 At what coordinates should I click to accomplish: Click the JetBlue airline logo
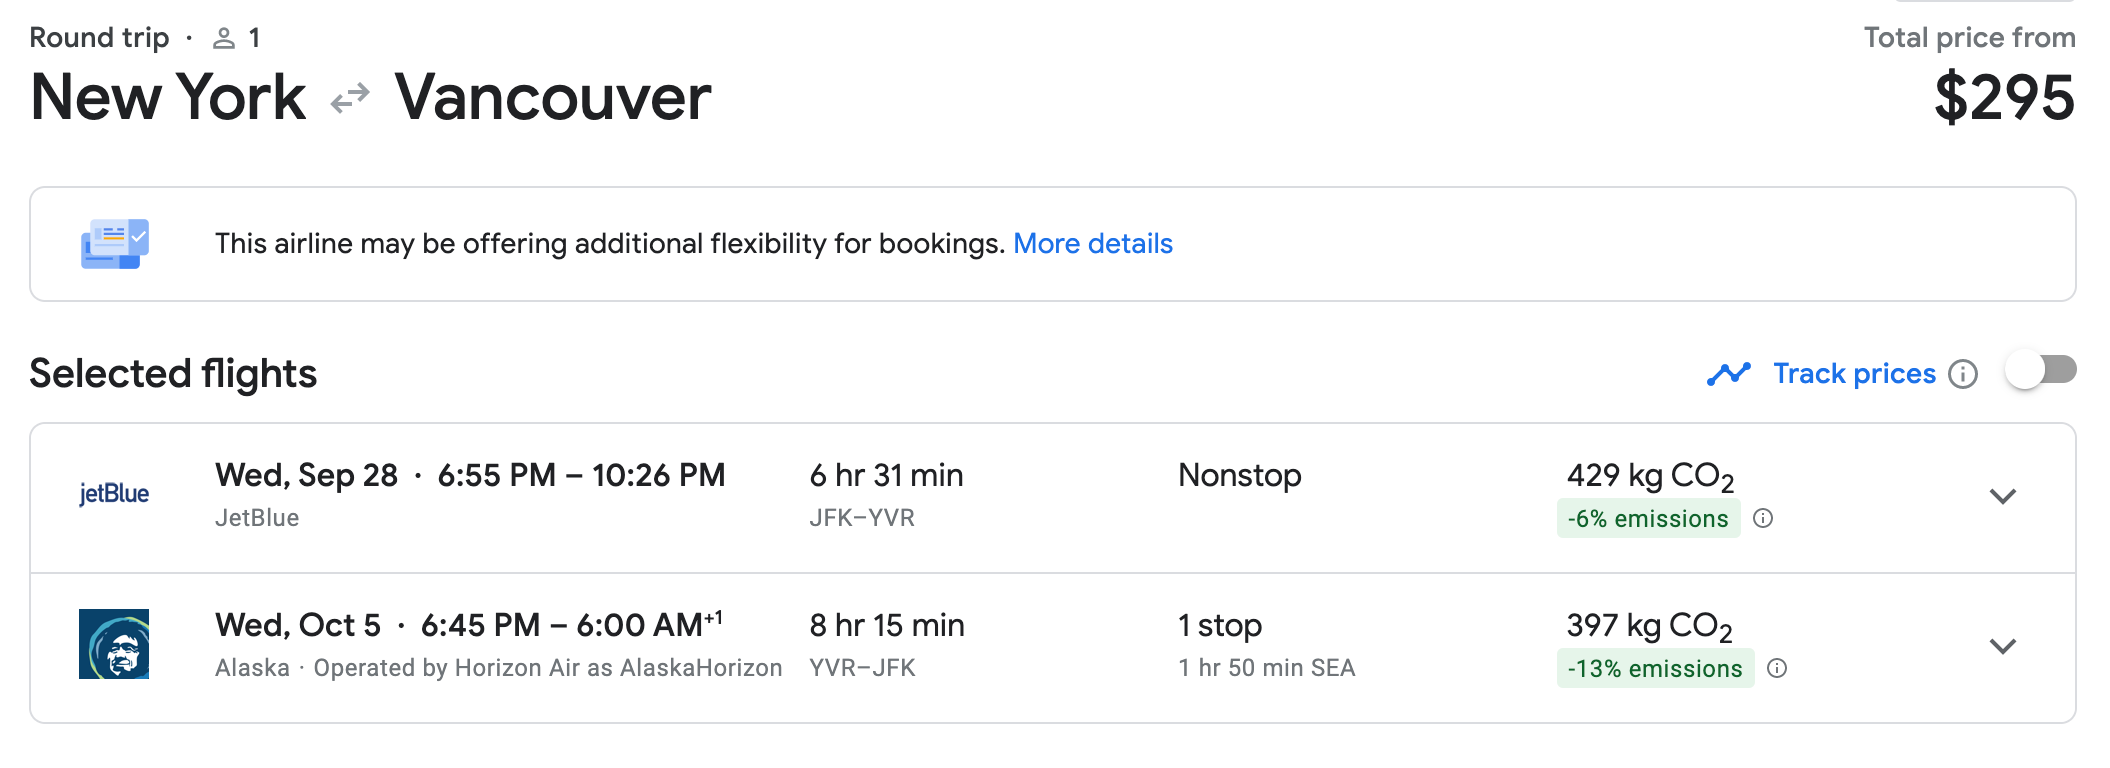pyautogui.click(x=114, y=494)
